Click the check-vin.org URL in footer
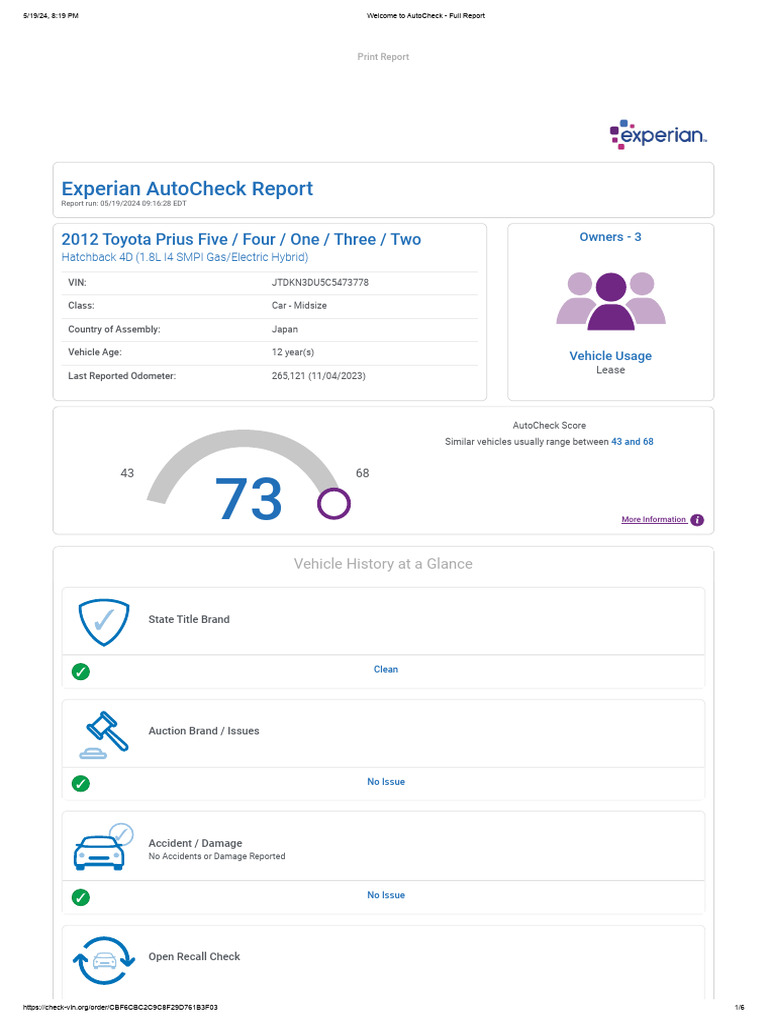The height and width of the screenshot is (1024, 768). (x=120, y=1008)
